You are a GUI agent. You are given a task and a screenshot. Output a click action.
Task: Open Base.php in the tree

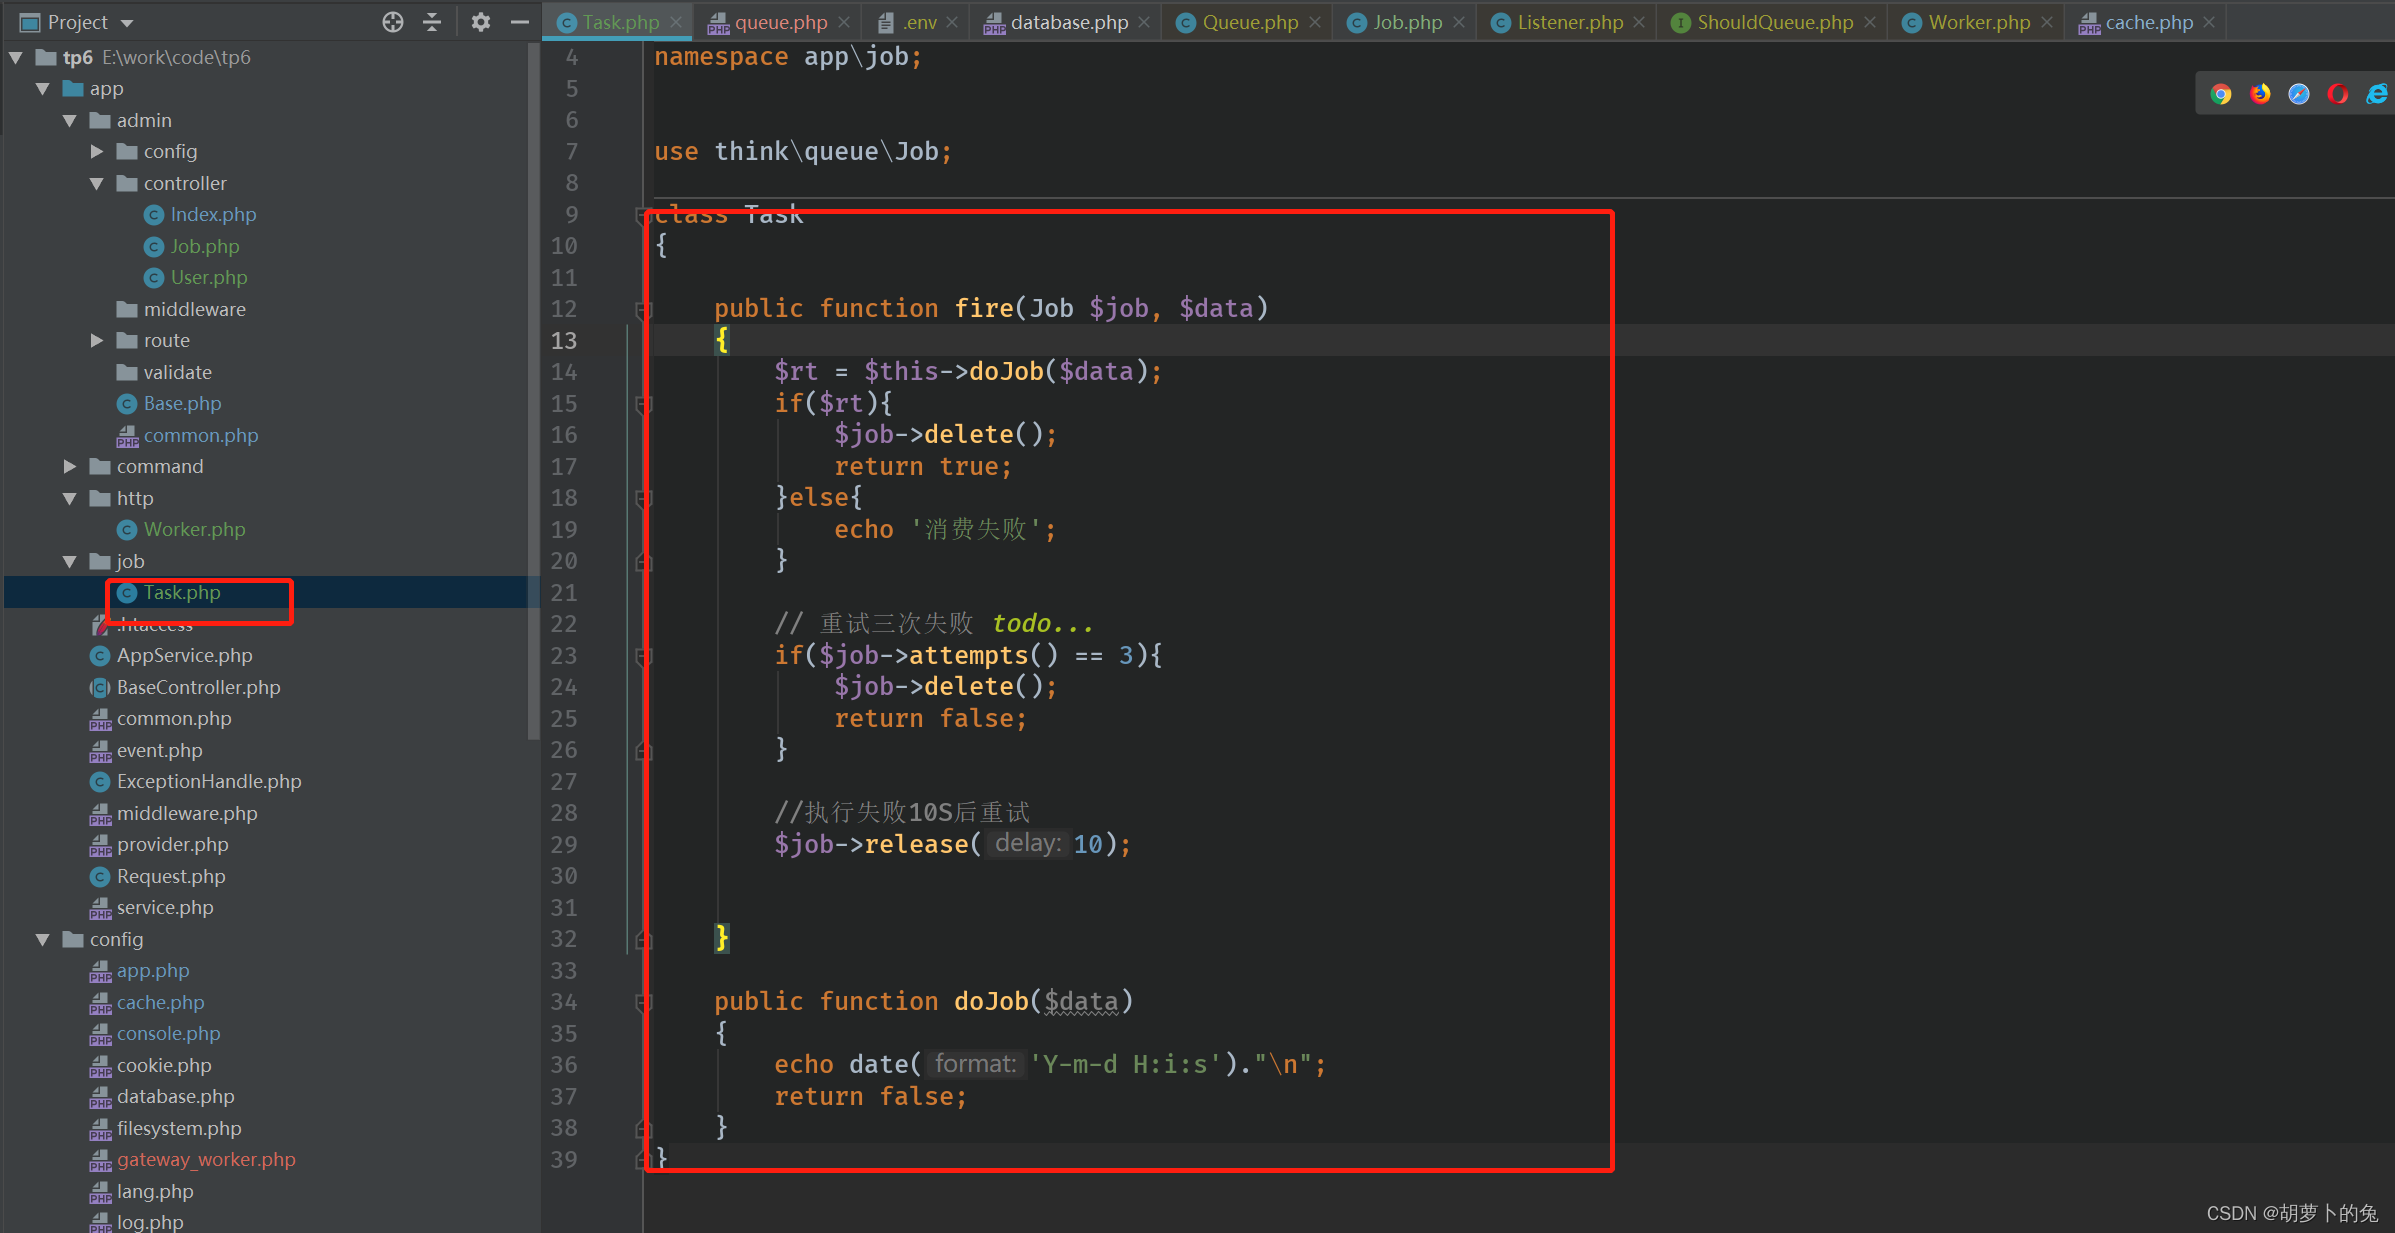(182, 404)
